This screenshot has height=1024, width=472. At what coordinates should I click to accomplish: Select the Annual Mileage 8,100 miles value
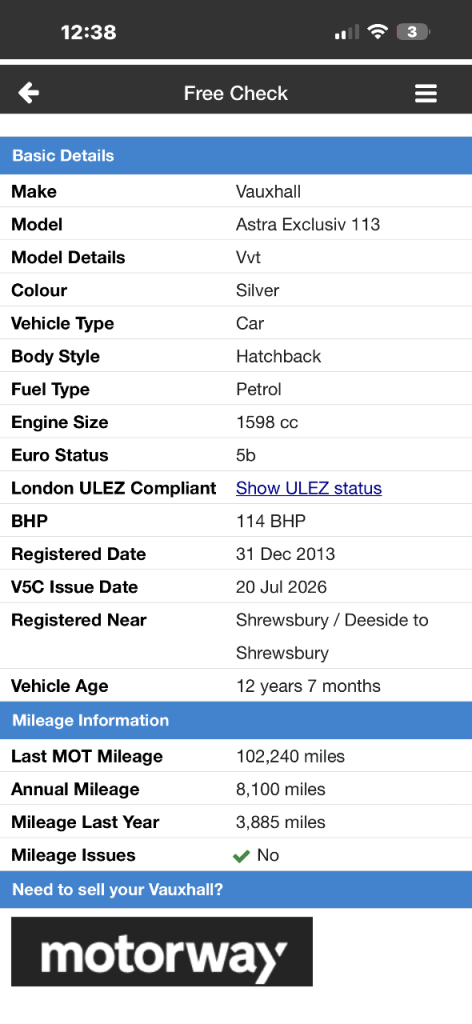281,789
